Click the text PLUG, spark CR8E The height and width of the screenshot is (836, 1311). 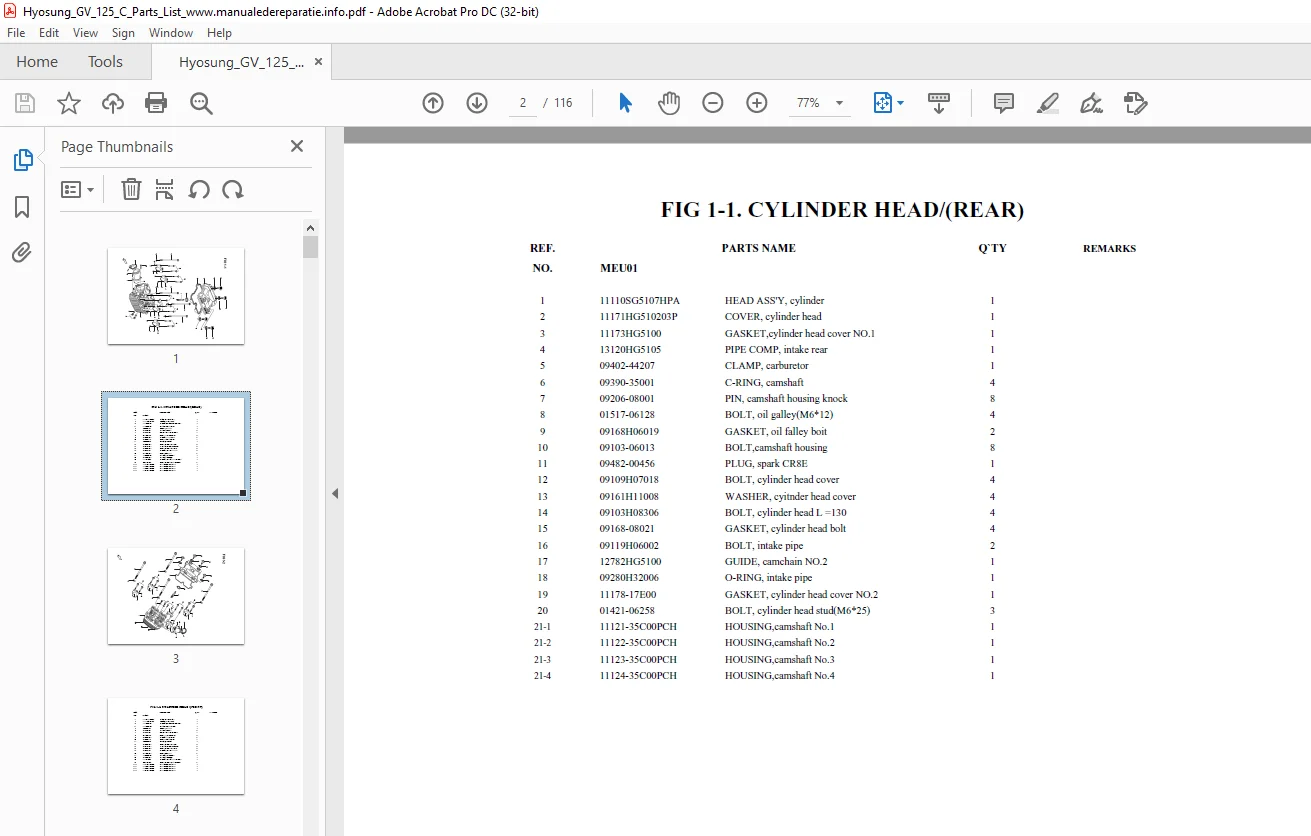pos(766,463)
